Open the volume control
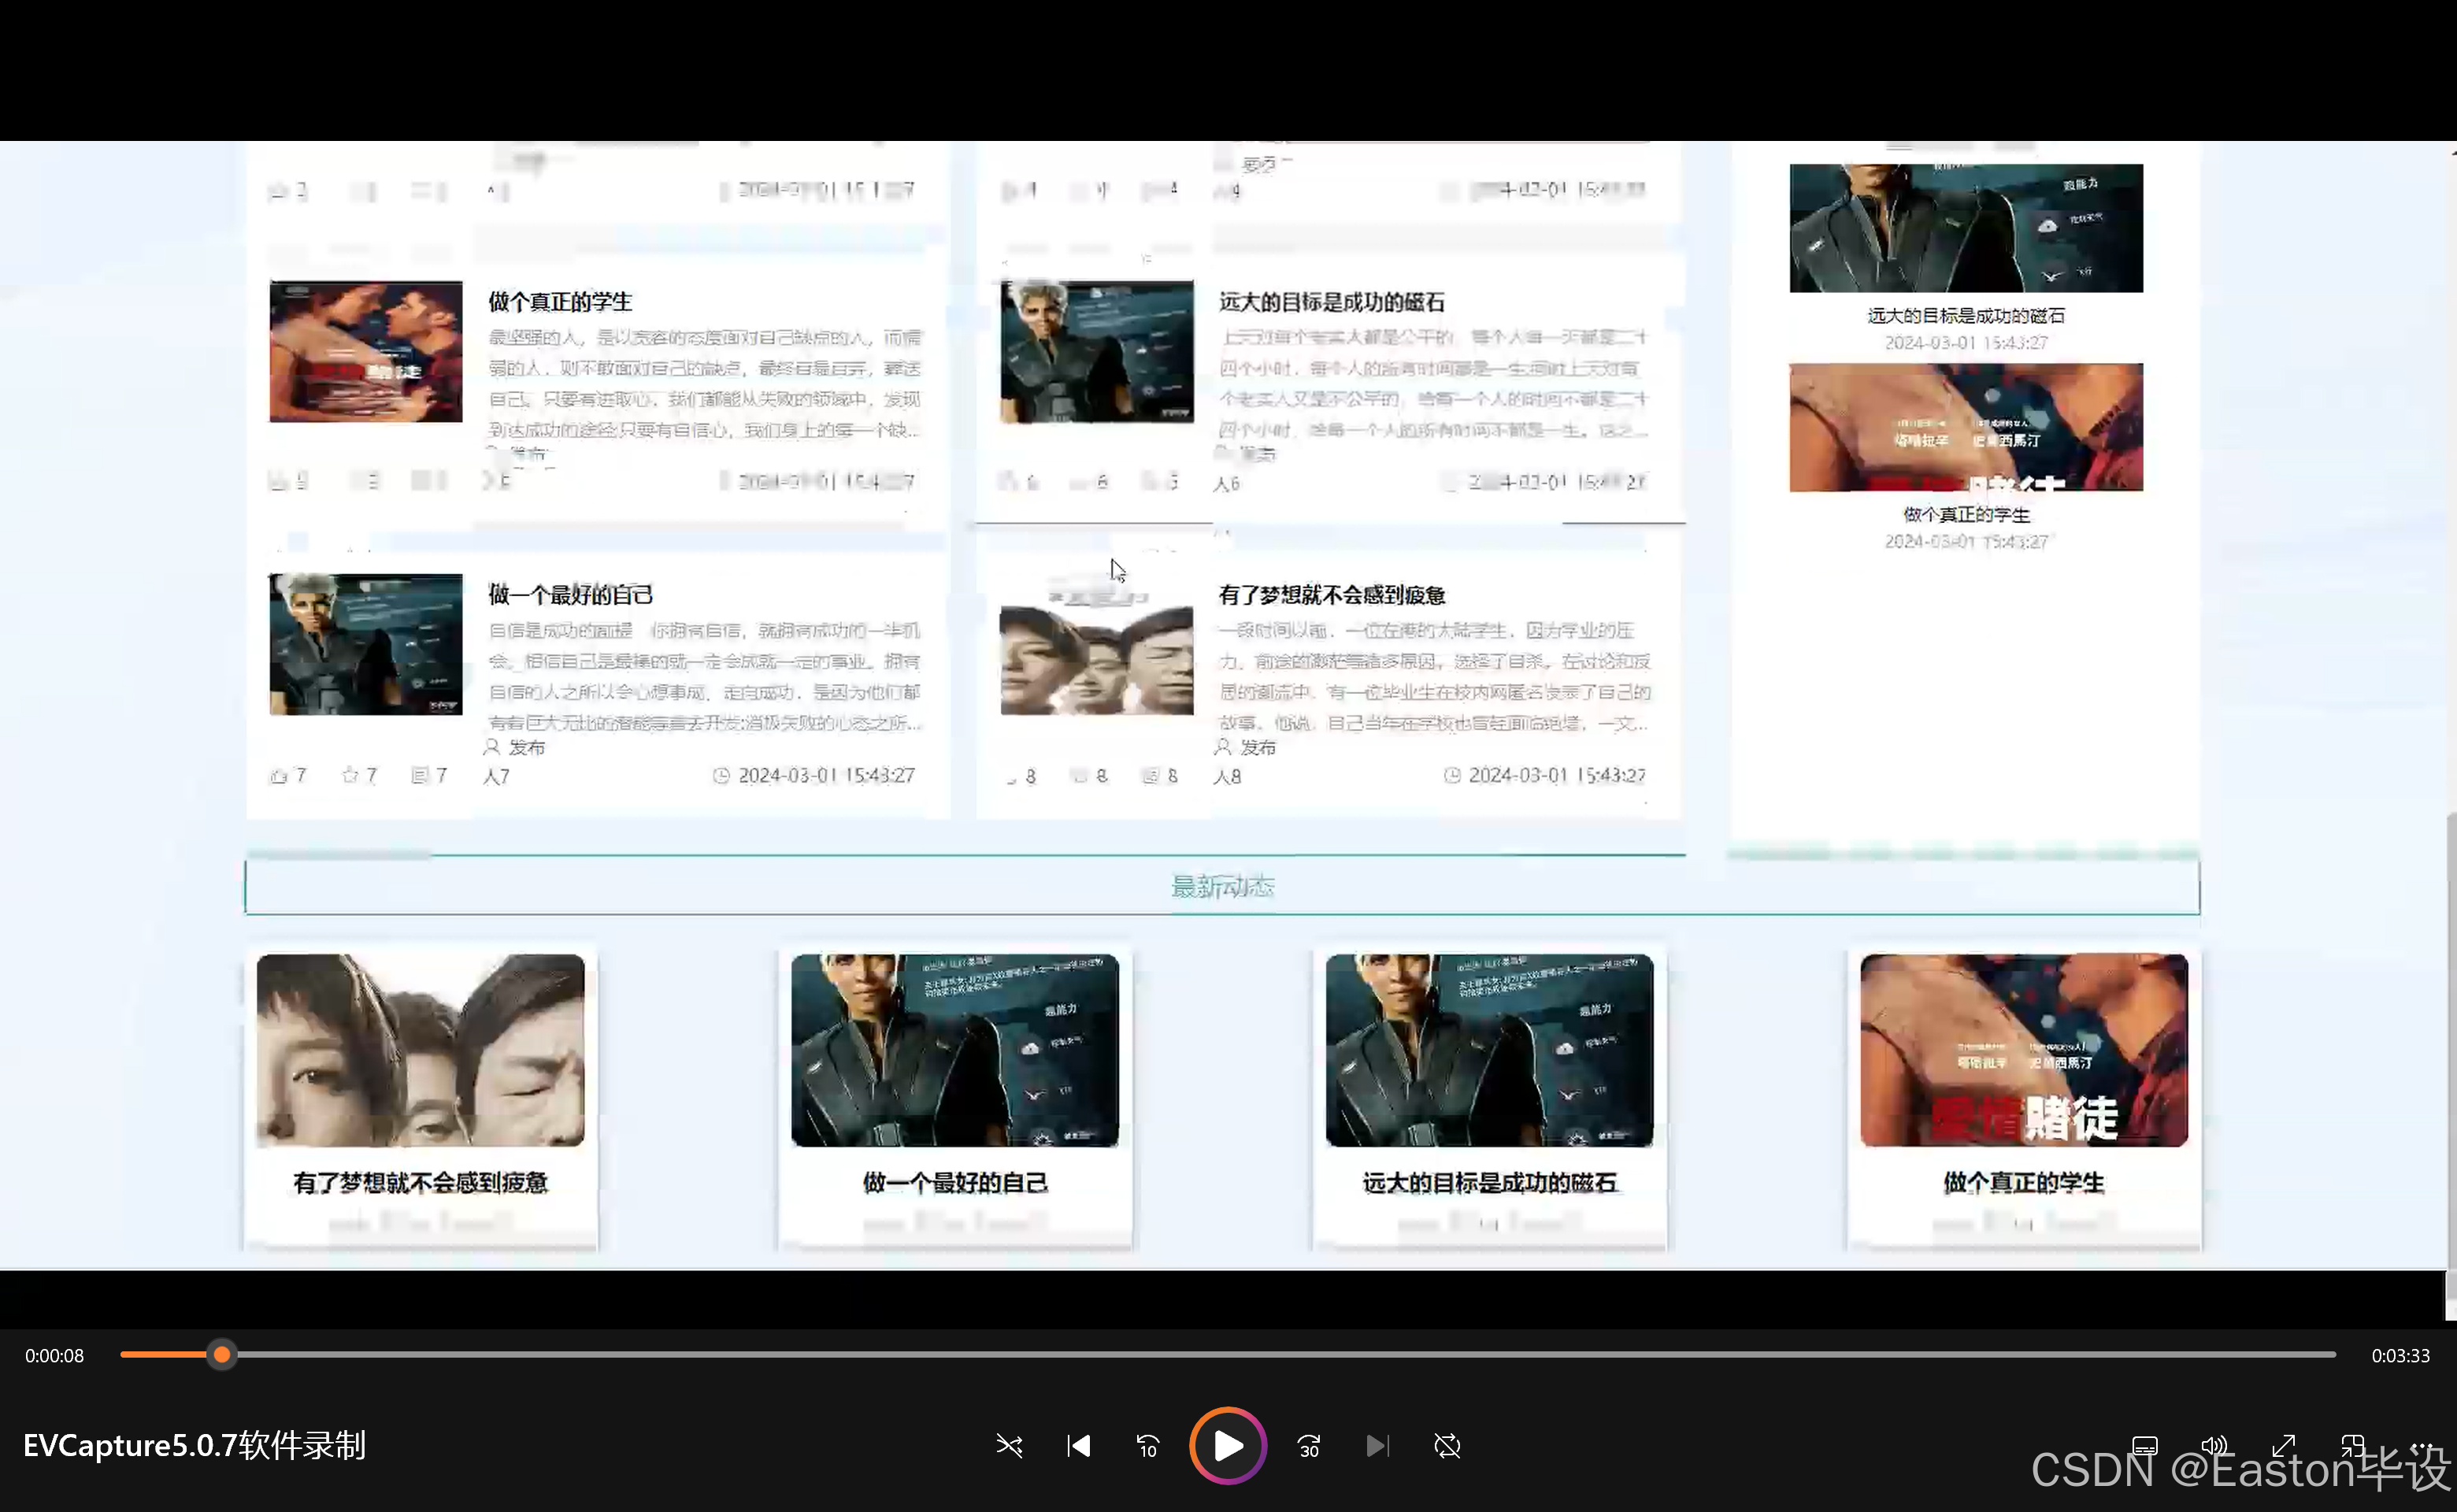Viewport: 2457px width, 1512px height. [x=2213, y=1446]
